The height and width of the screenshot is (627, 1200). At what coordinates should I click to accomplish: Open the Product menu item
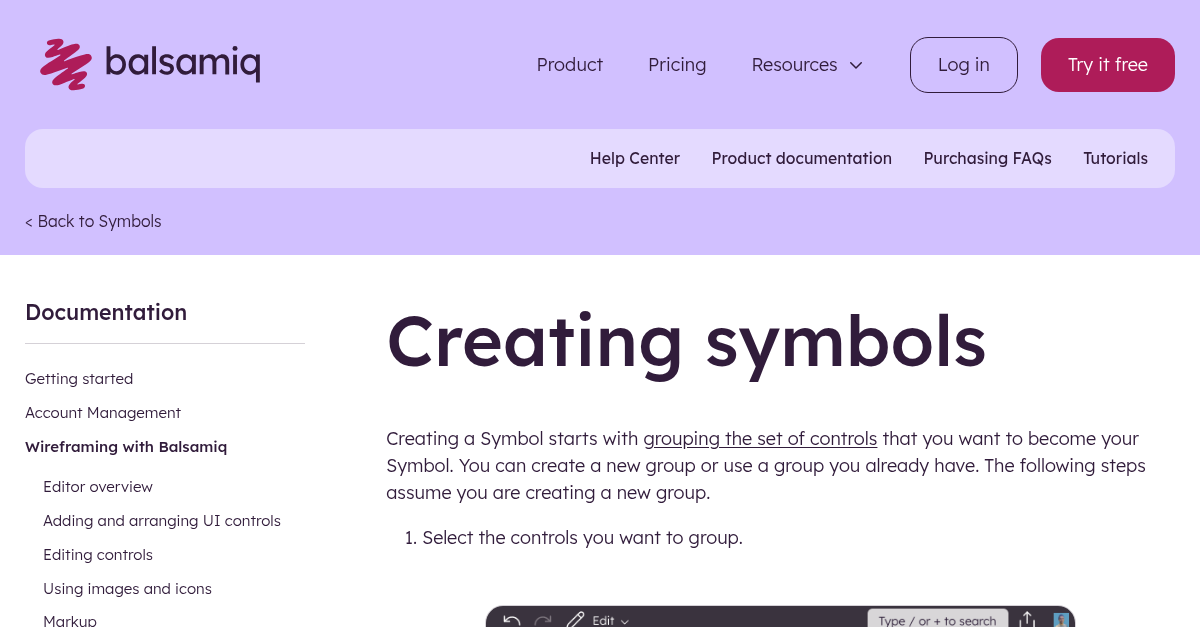pos(569,64)
